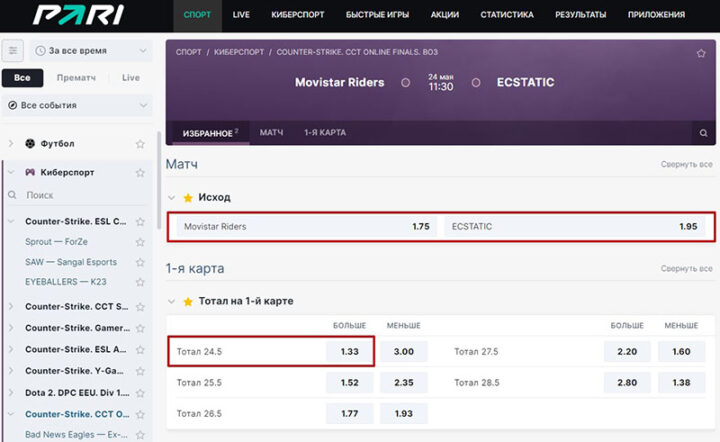Click the football icon next to Футбол
The image size is (720, 442).
[30, 144]
